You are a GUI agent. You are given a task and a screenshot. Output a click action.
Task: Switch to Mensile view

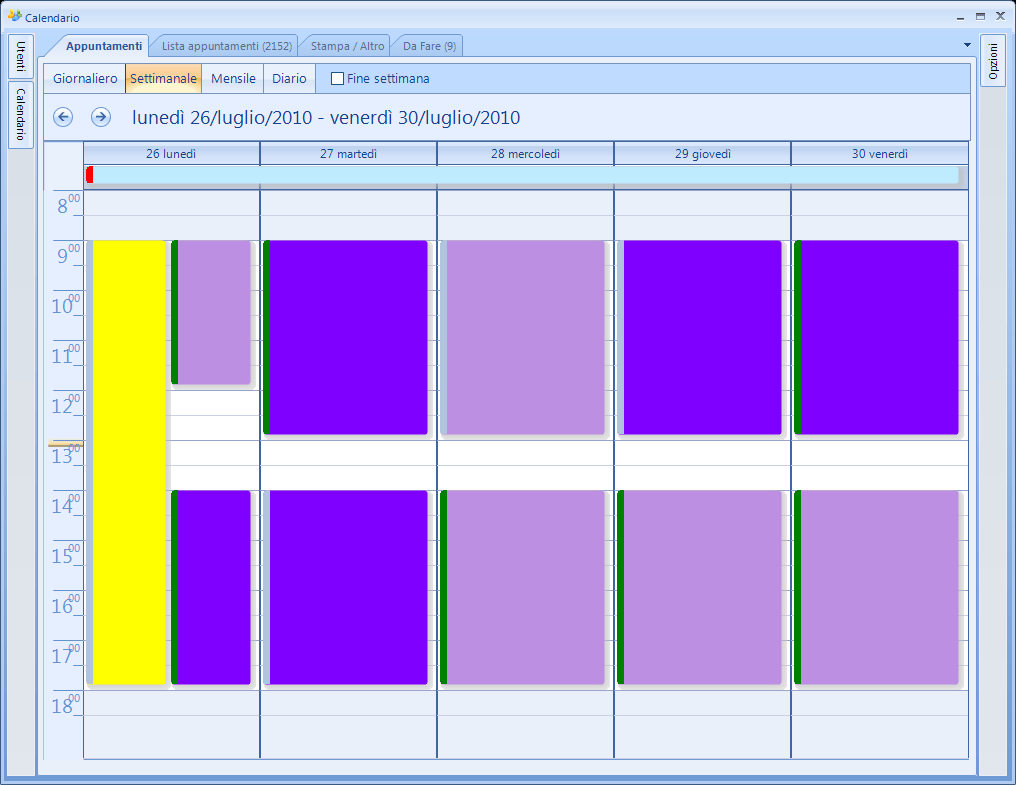233,78
